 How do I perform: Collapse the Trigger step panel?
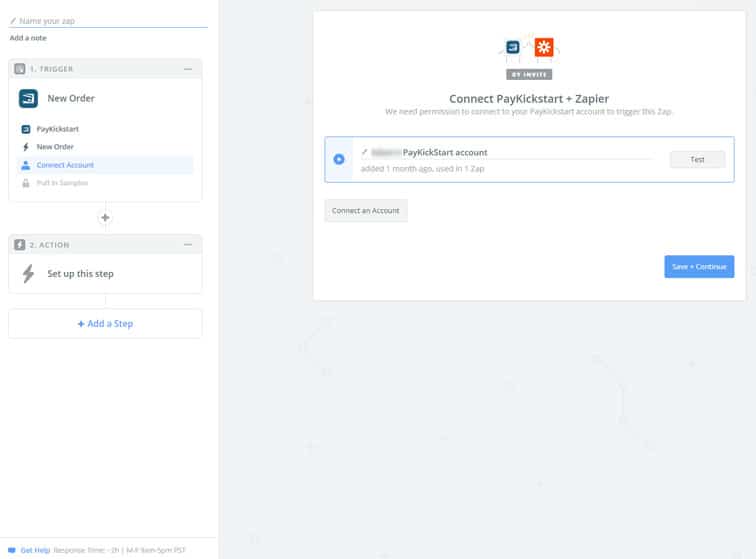(x=188, y=69)
